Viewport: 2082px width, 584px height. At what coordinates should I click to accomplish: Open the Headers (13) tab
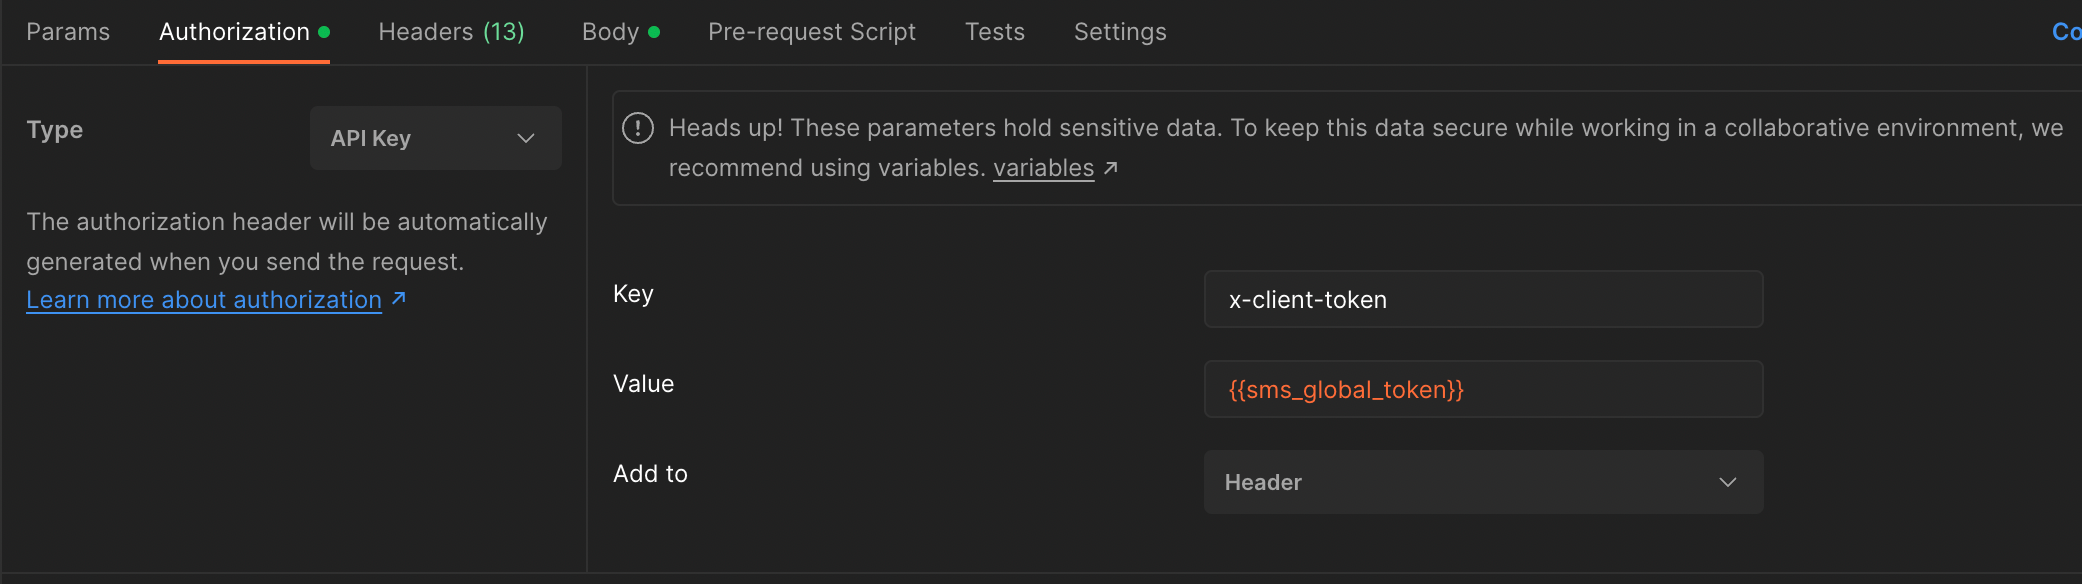coord(451,32)
